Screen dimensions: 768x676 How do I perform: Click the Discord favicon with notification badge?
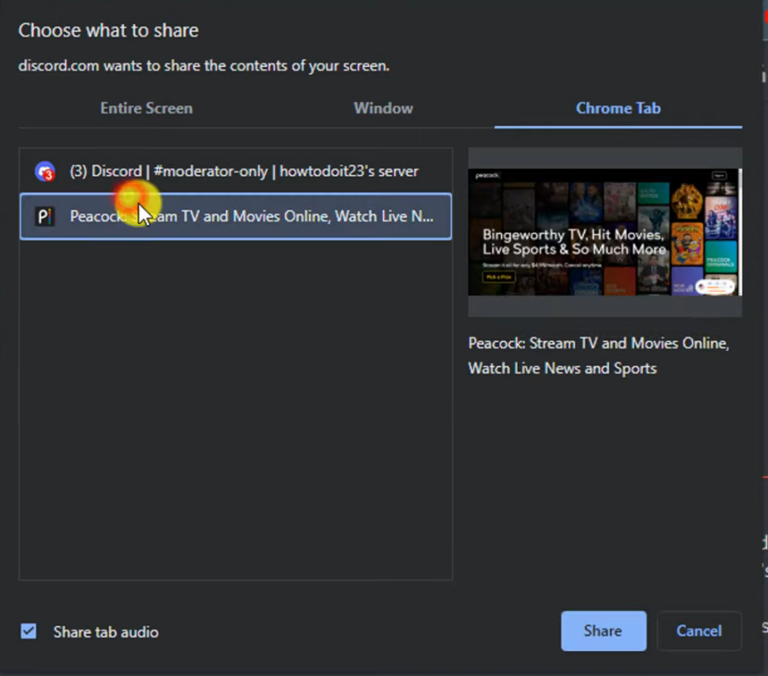(x=45, y=171)
